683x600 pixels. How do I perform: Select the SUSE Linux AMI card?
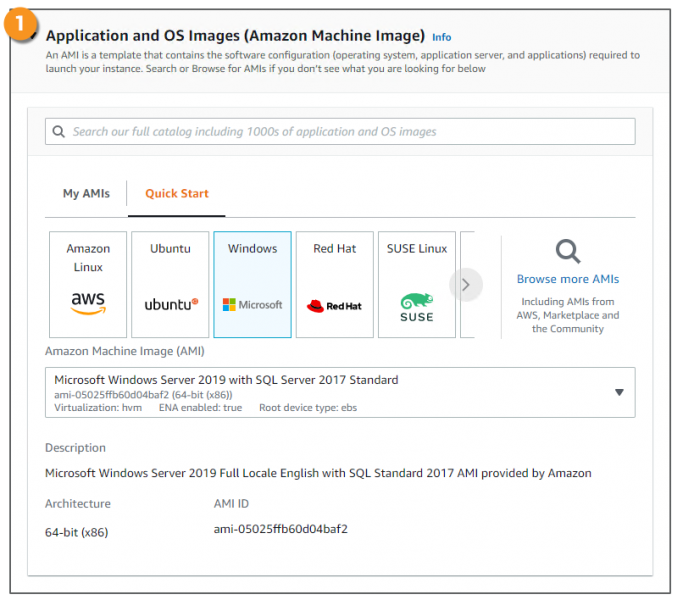[417, 284]
